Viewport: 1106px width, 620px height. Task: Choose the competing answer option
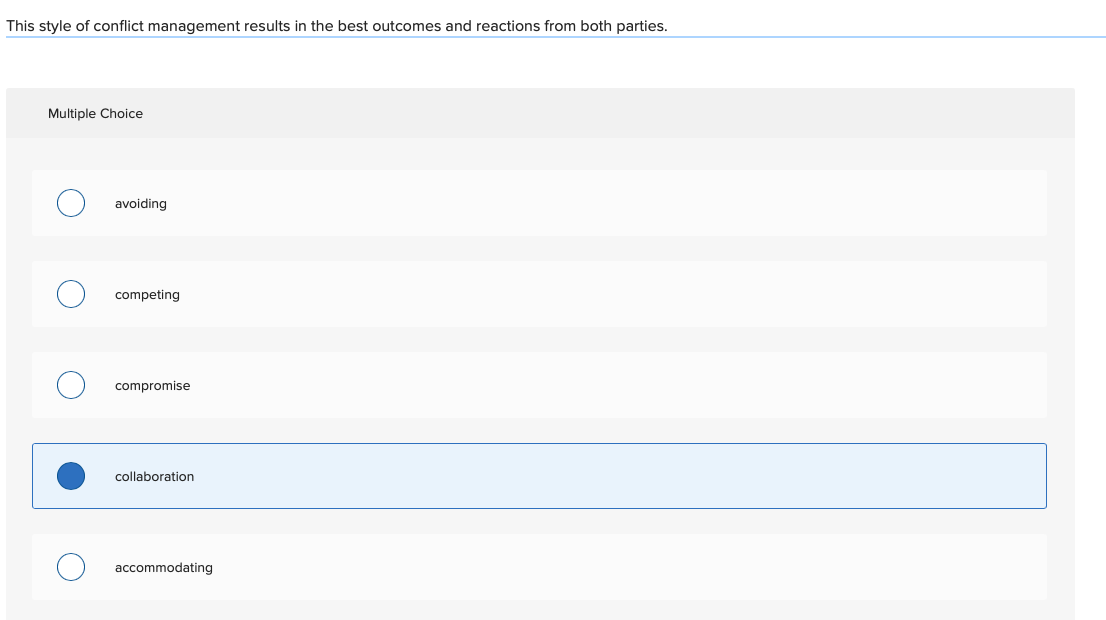click(400, 294)
